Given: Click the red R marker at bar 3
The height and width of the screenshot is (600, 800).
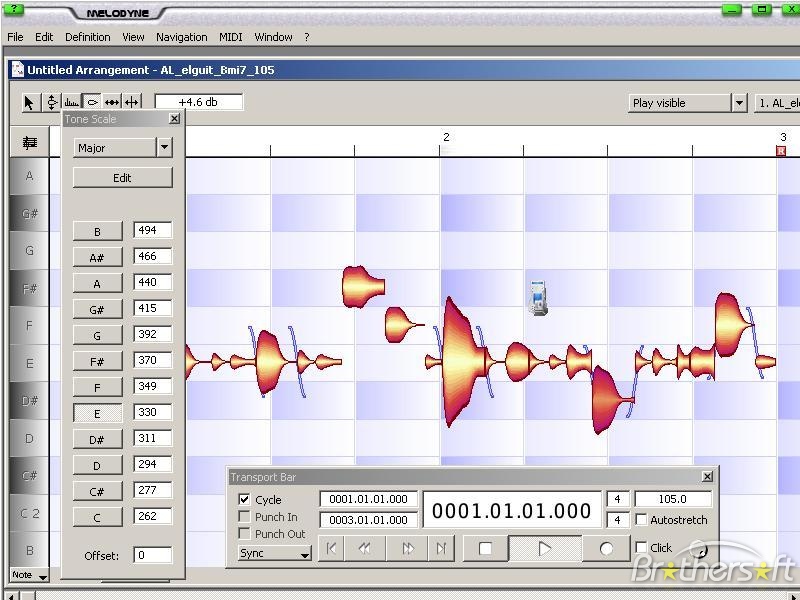Looking at the screenshot, I should point(781,151).
